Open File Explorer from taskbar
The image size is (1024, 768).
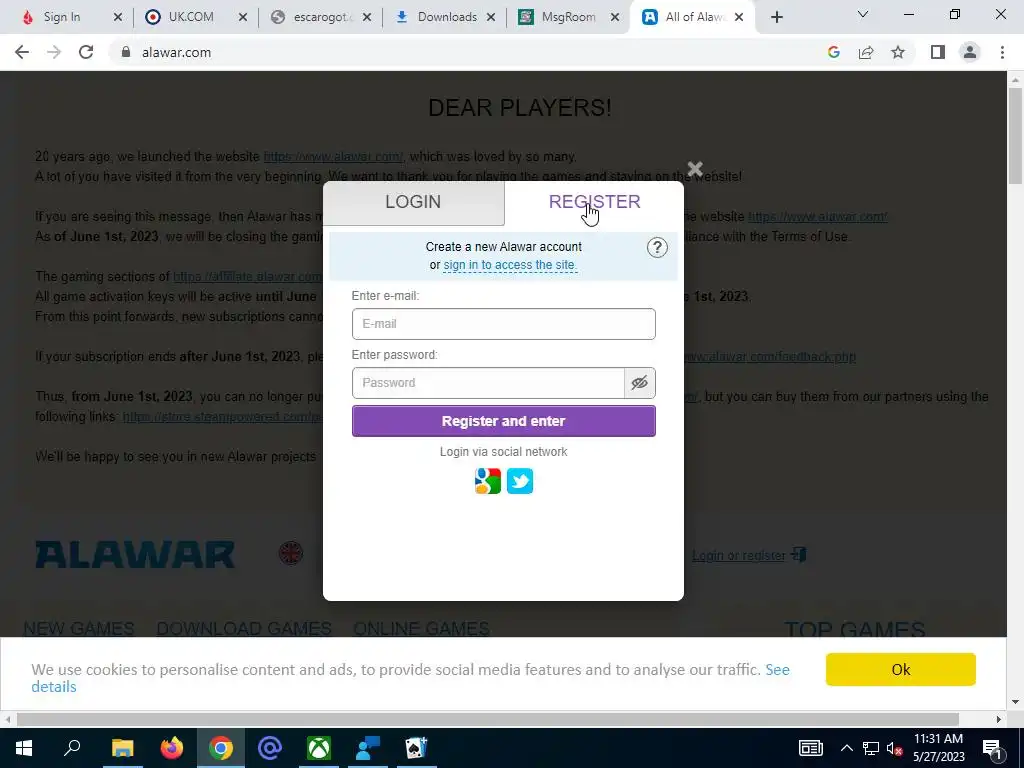[x=122, y=748]
